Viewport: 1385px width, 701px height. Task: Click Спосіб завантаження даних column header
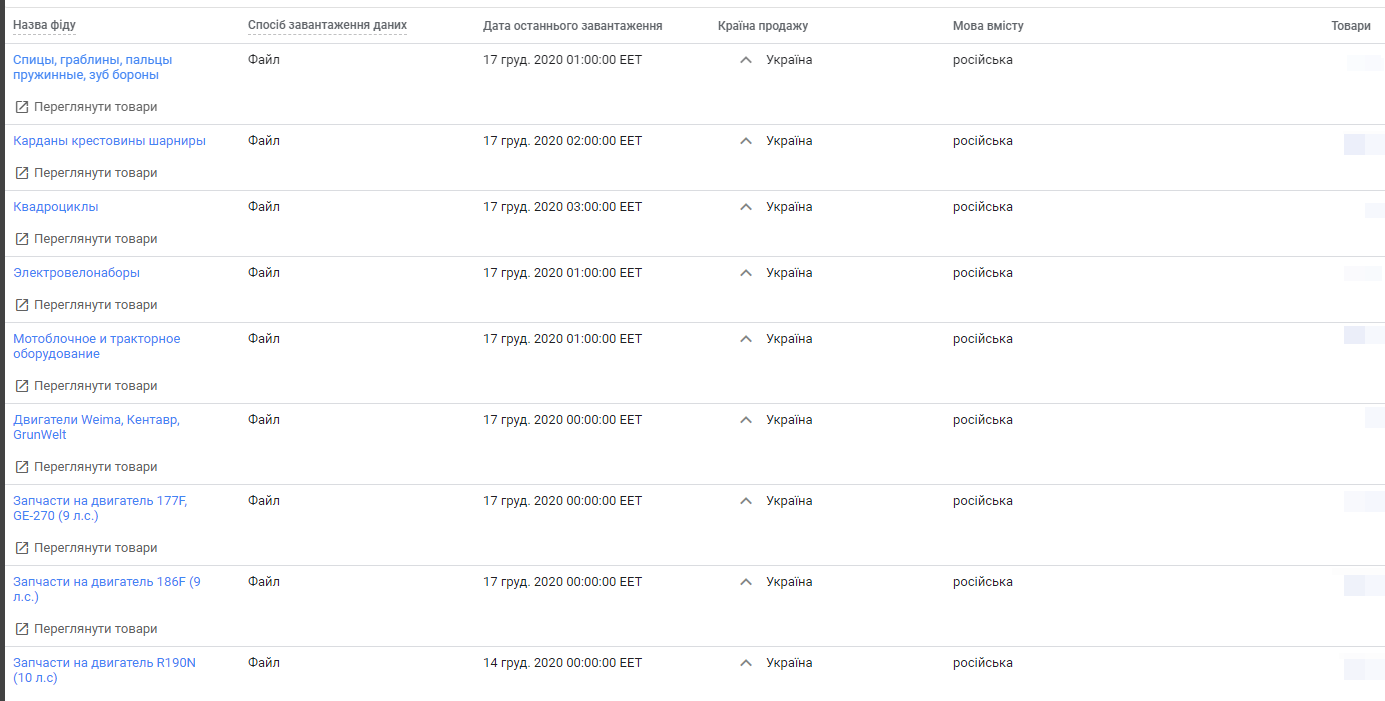[x=327, y=25]
